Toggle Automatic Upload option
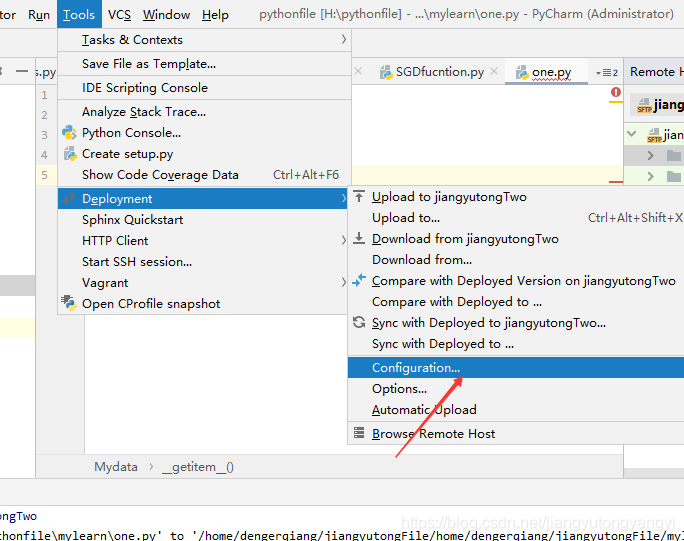Image resolution: width=684 pixels, height=541 pixels. [424, 410]
